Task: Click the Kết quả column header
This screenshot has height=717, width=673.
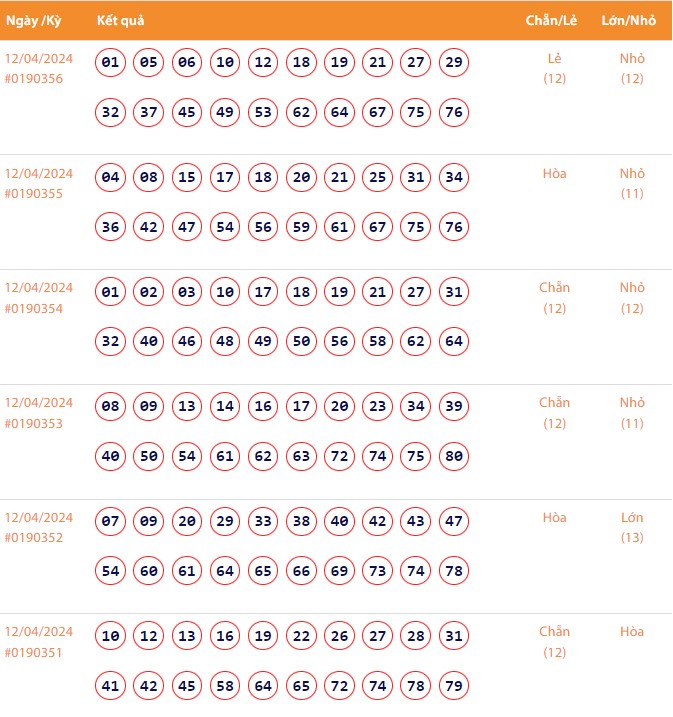Action: pyautogui.click(x=122, y=21)
